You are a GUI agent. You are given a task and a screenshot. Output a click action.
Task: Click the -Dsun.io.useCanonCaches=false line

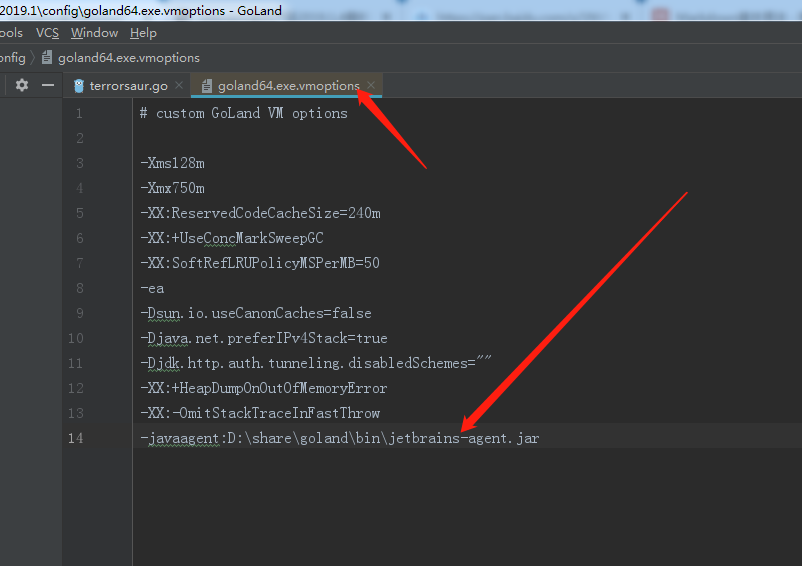tap(256, 313)
